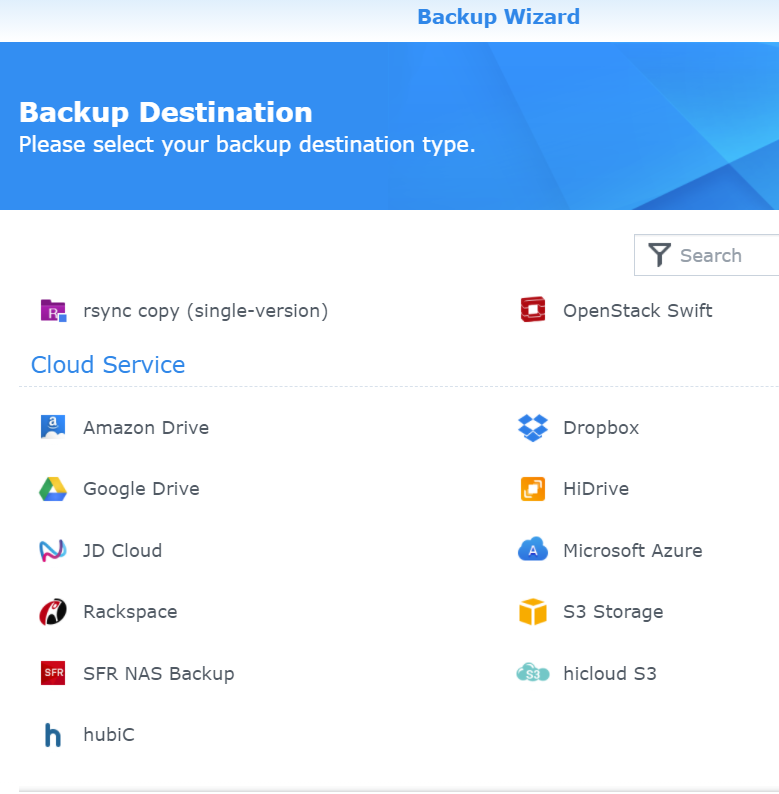Click the Rackspace logo icon
The width and height of the screenshot is (779, 794).
[x=53, y=612]
